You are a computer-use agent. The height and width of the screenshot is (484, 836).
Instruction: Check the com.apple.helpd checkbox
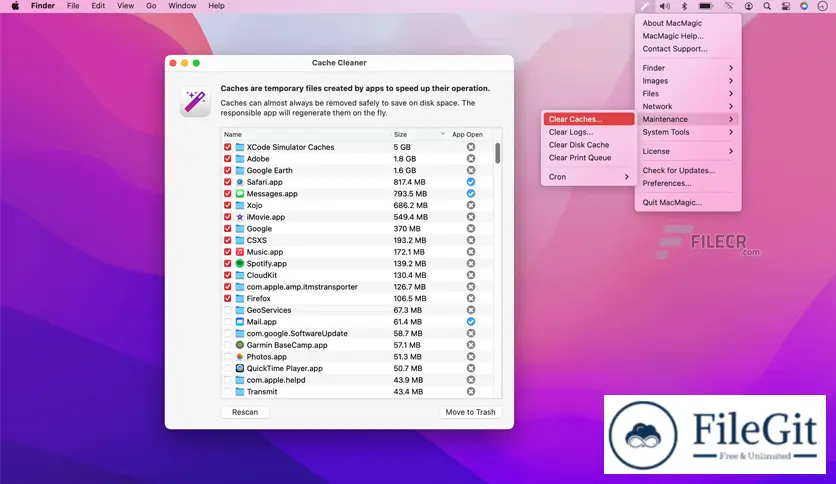click(x=228, y=380)
